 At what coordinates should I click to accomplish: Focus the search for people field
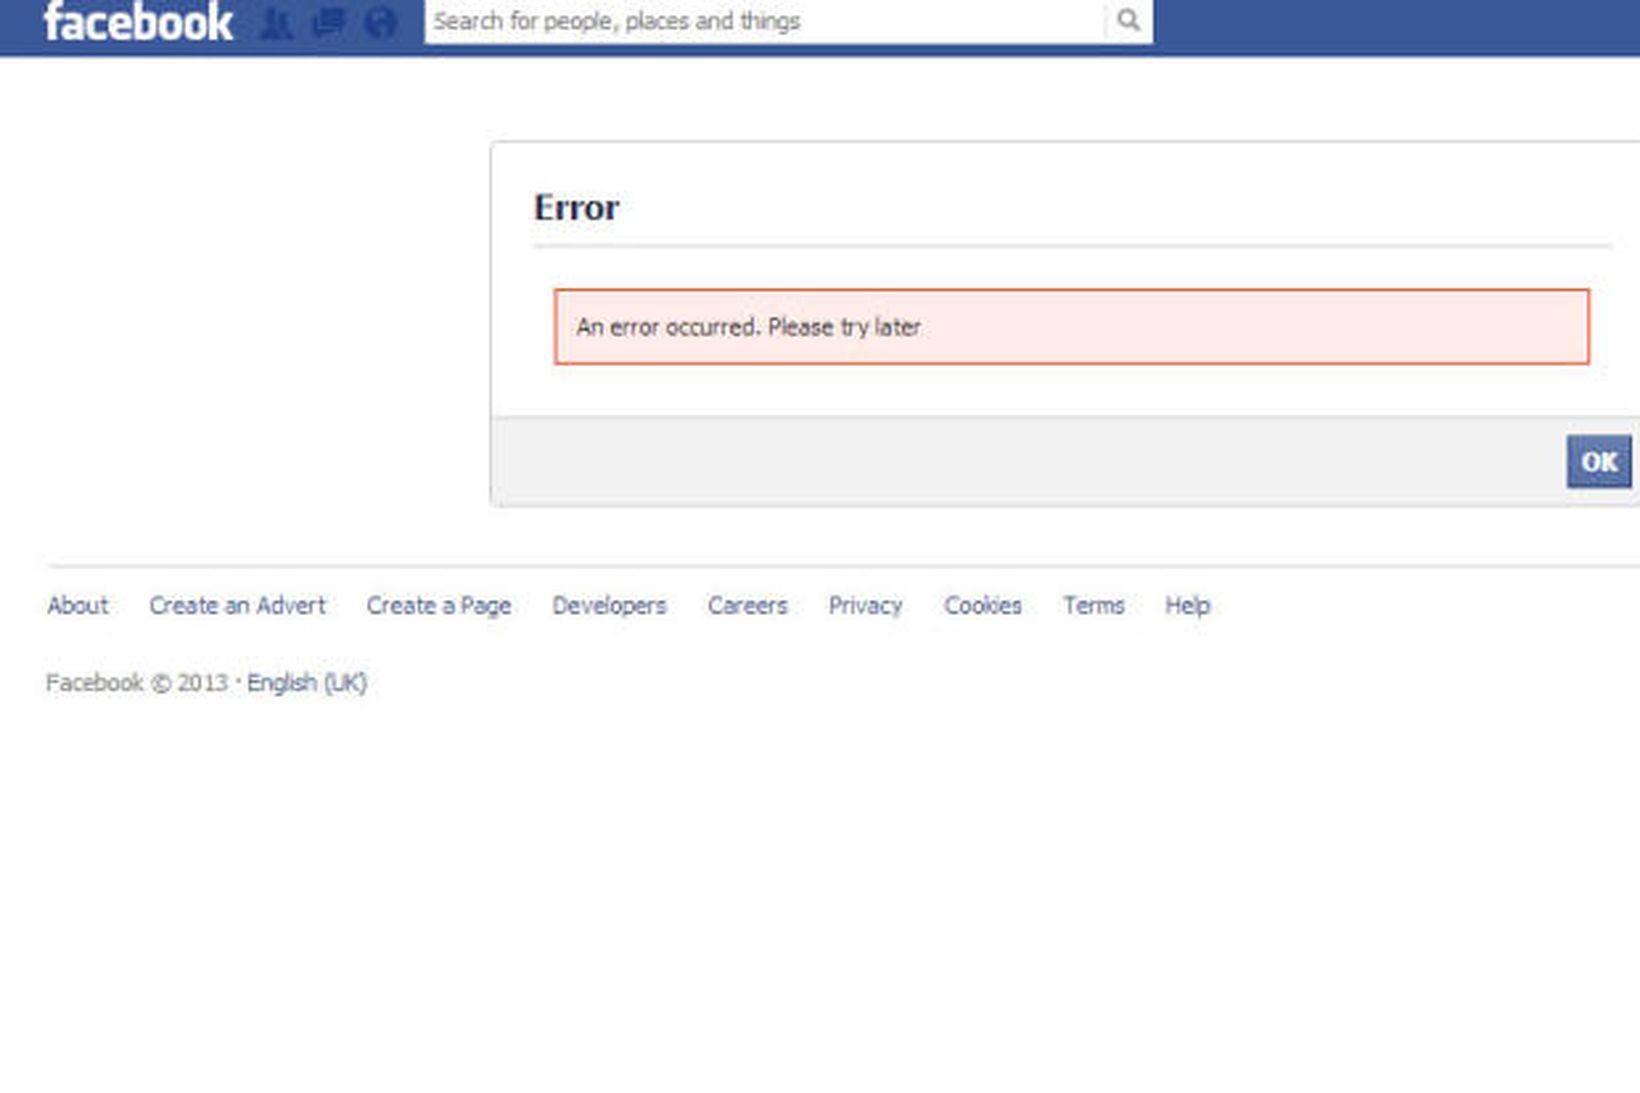(x=765, y=21)
